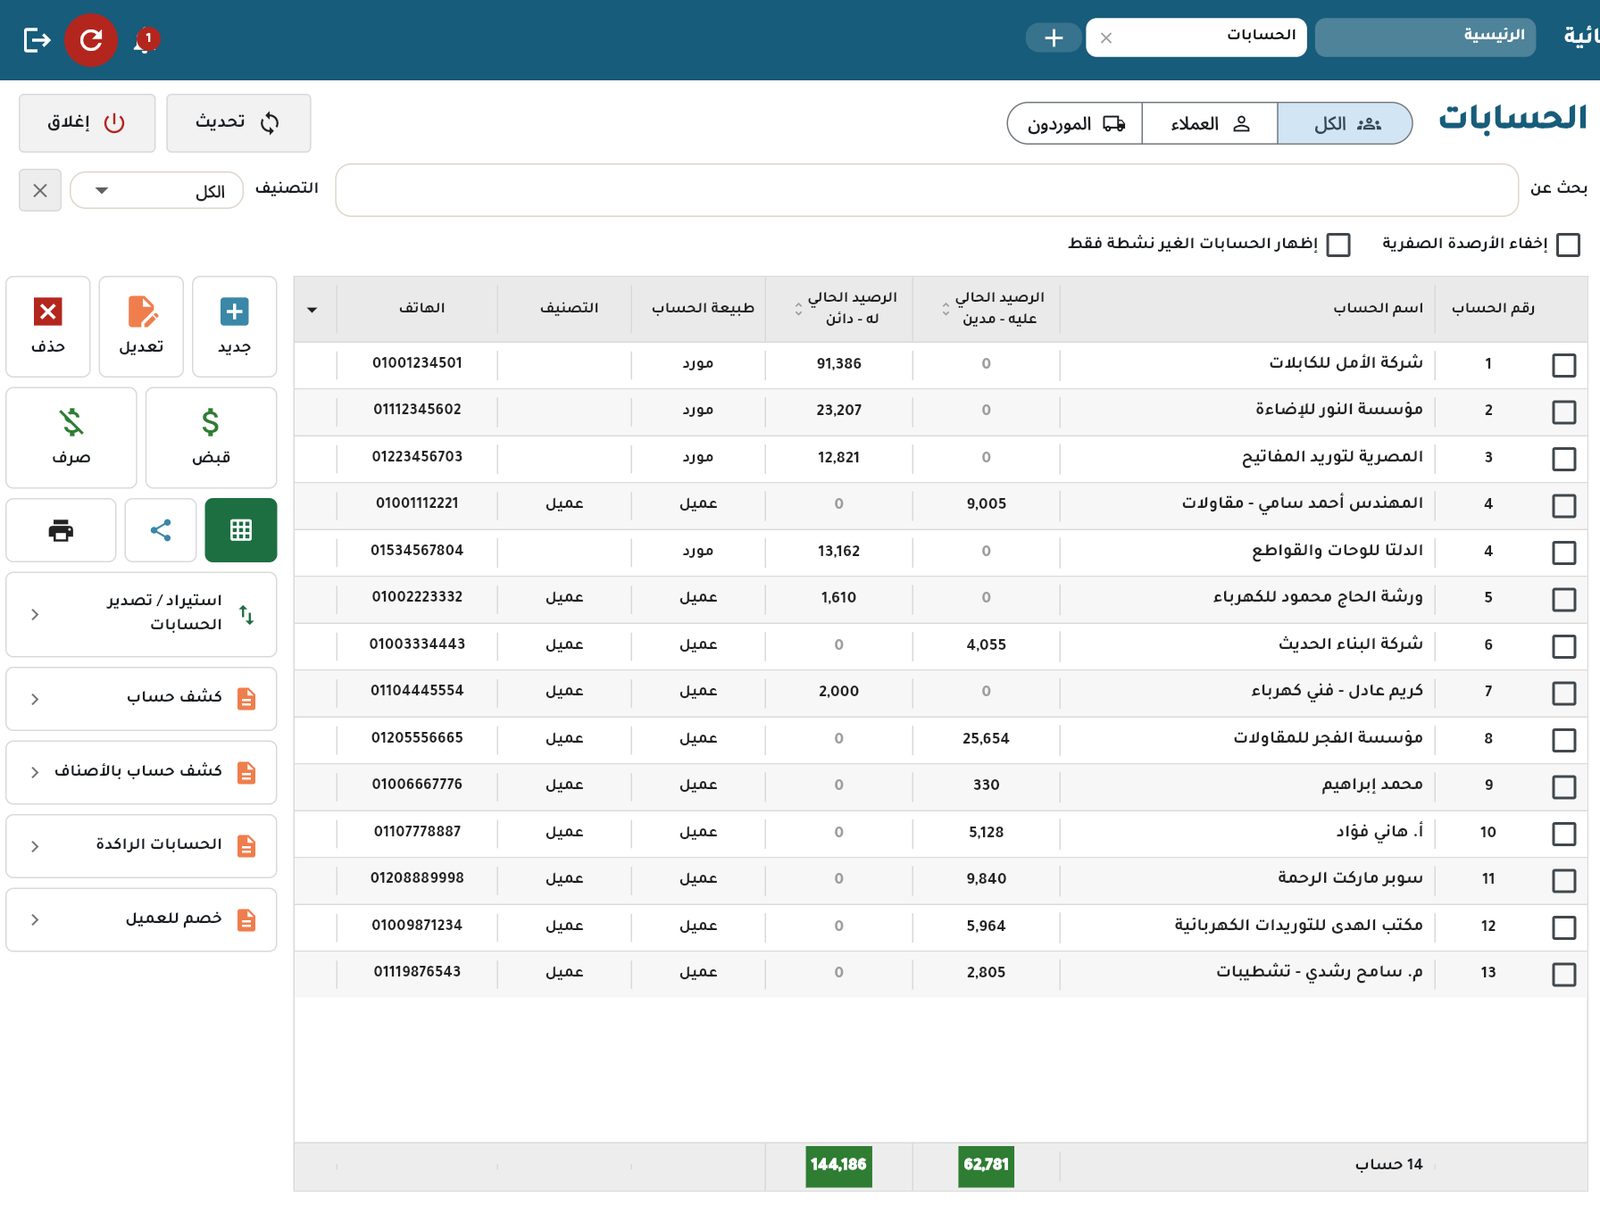Filter by العملاء accounts

pyautogui.click(x=1210, y=123)
